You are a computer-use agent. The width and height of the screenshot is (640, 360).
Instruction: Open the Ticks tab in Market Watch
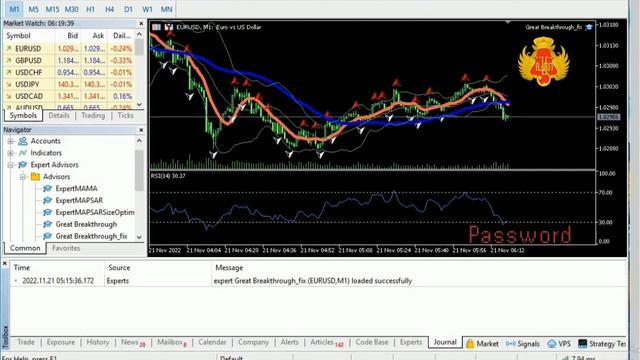pos(125,116)
